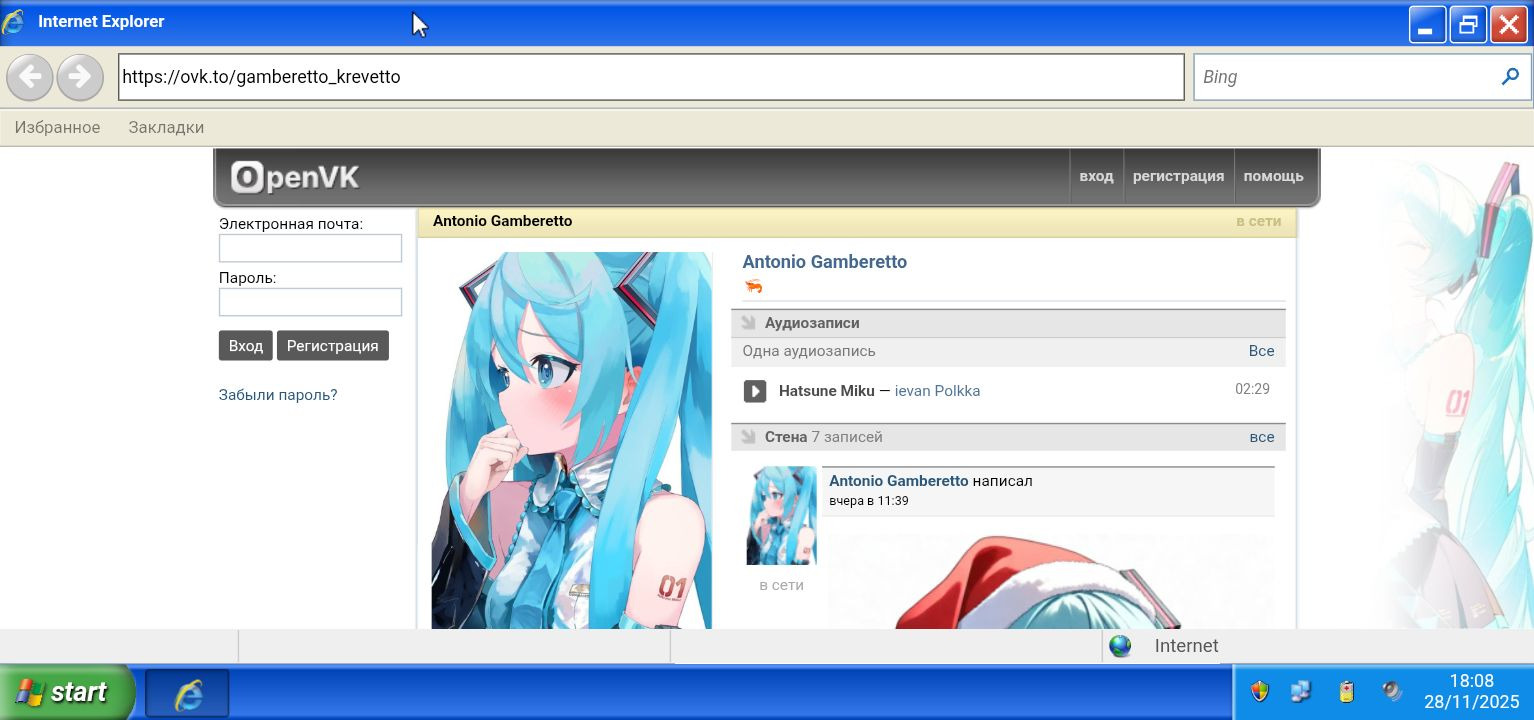1534x720 pixels.
Task: Click the Antonio Gamberetto profile name heading
Action: point(824,262)
